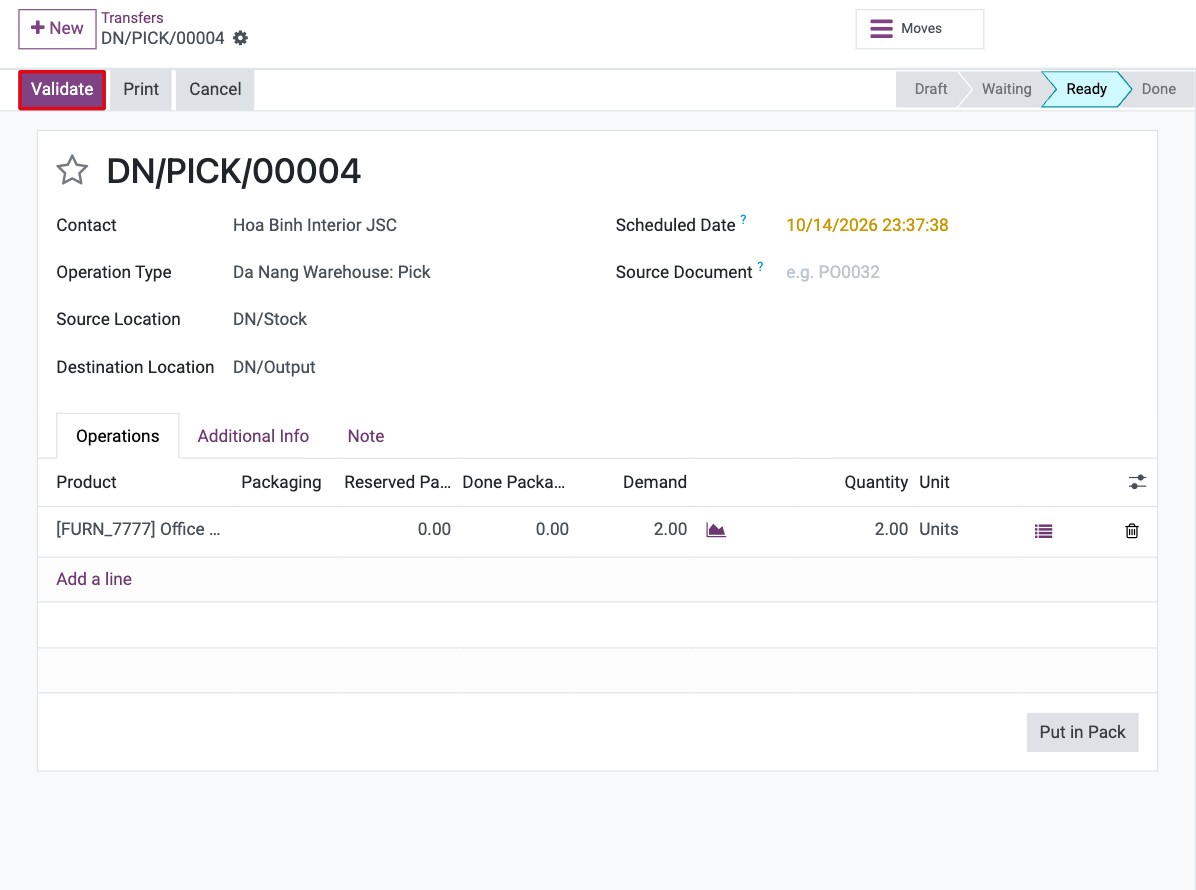
Task: Open Operation Type Da Nang Warehouse: Pick
Action: 331,272
